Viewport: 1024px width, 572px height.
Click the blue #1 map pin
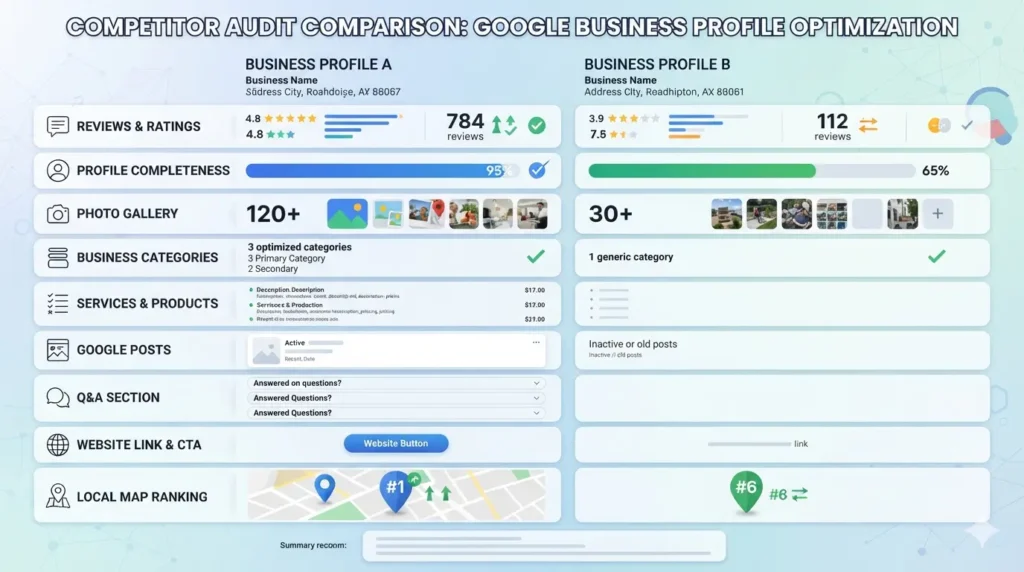[x=396, y=491]
